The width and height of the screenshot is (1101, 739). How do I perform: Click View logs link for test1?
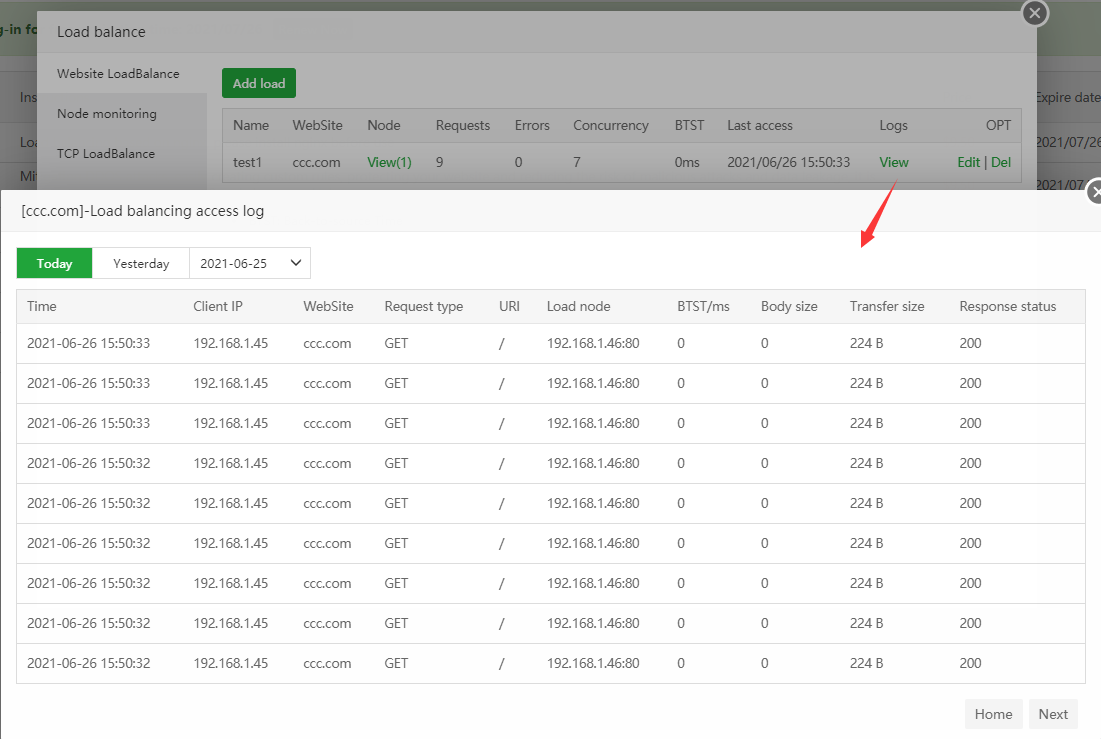894,162
